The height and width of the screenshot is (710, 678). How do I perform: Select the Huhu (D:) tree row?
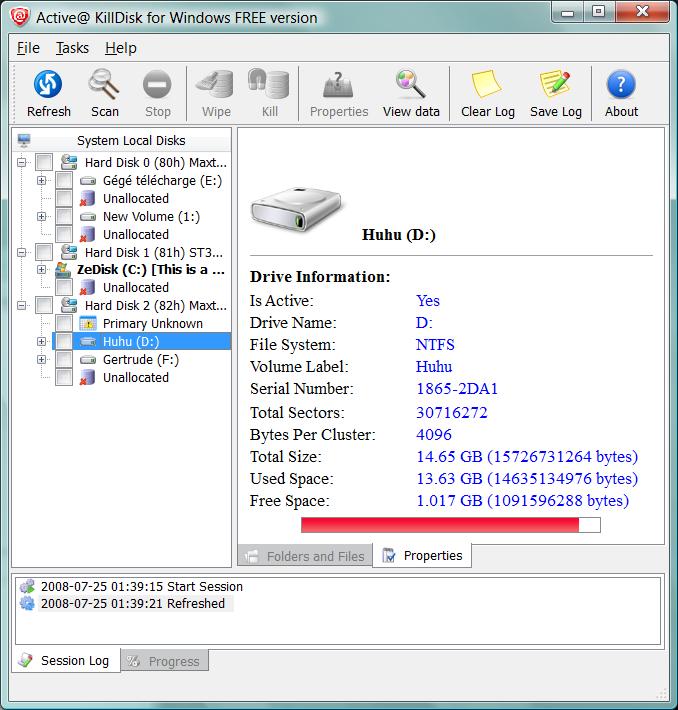[x=141, y=341]
